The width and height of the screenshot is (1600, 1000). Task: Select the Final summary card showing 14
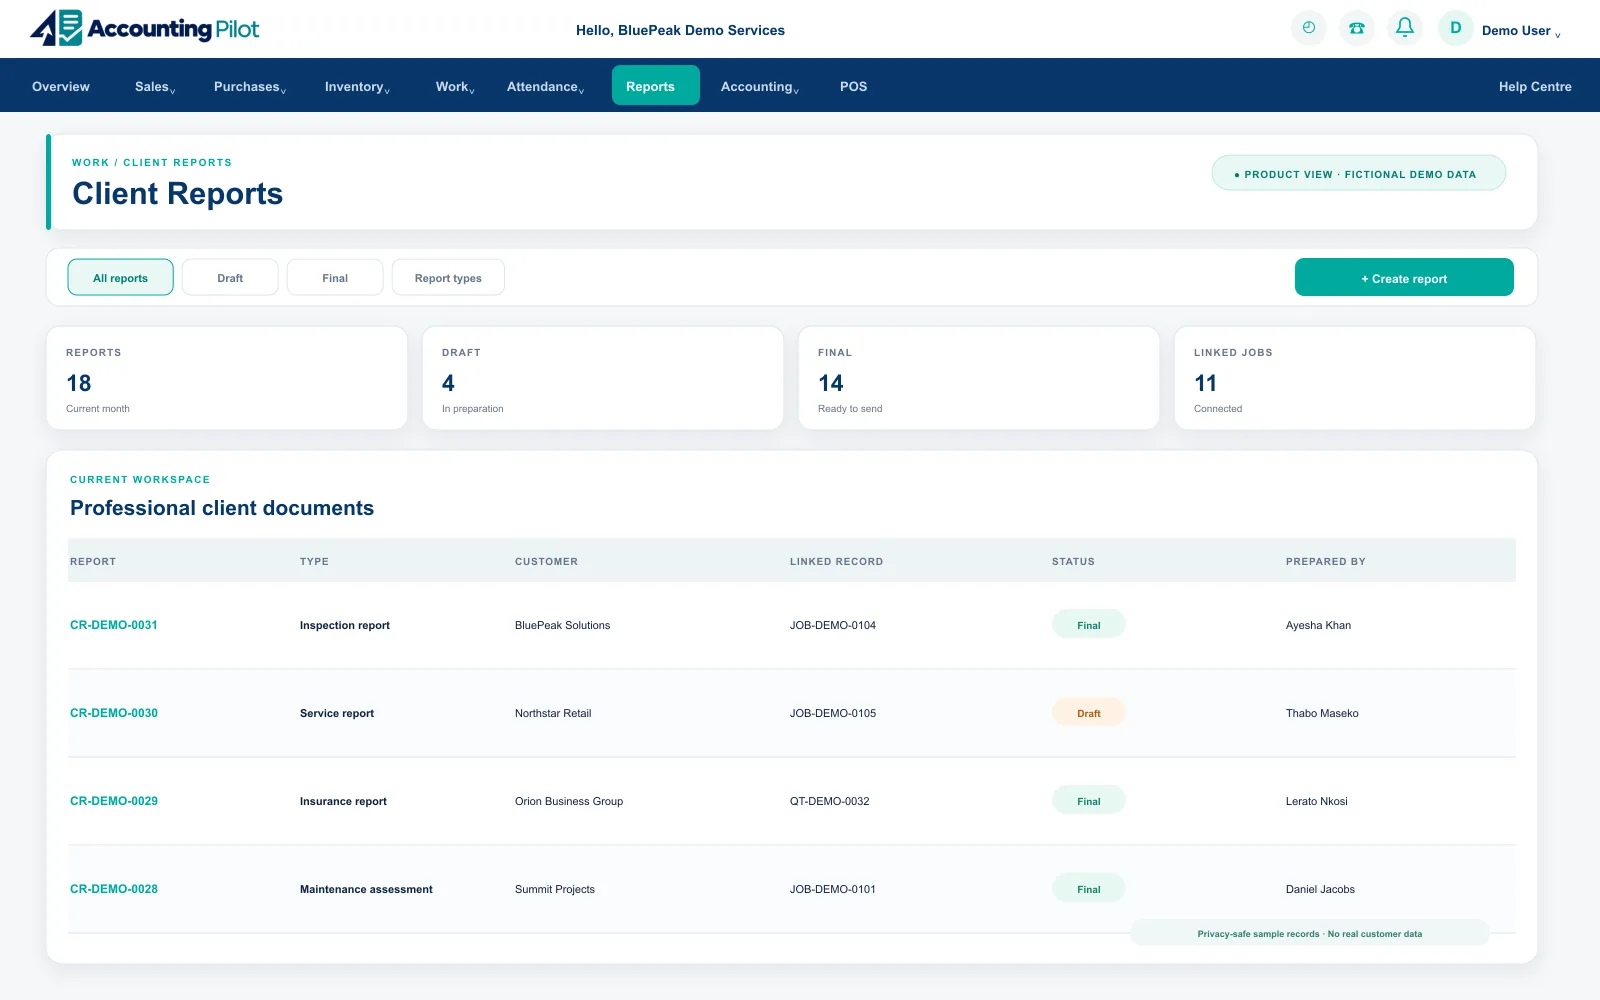(979, 378)
